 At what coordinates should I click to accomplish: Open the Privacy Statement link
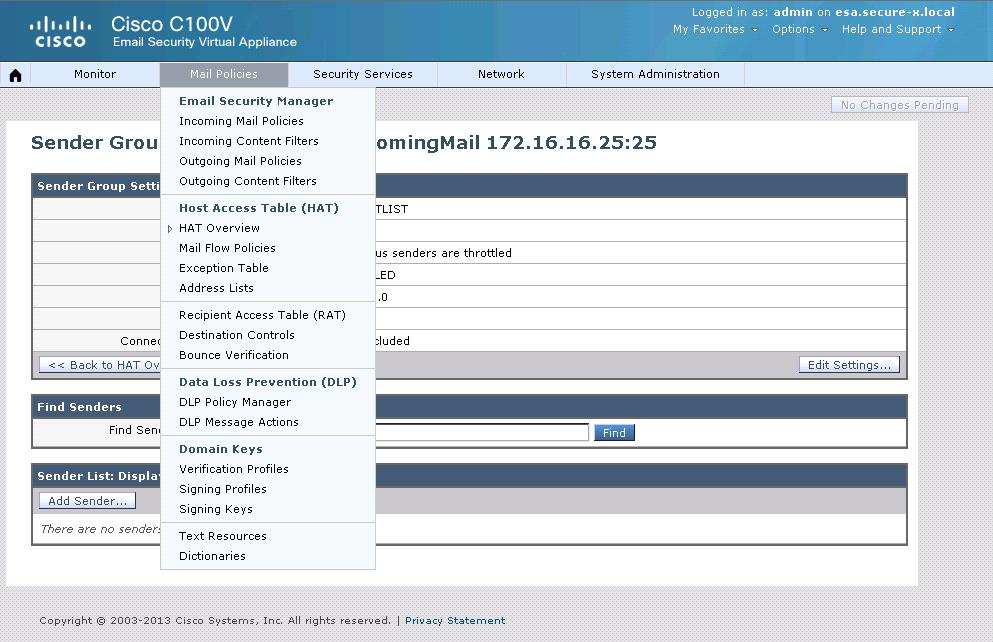click(x=455, y=620)
